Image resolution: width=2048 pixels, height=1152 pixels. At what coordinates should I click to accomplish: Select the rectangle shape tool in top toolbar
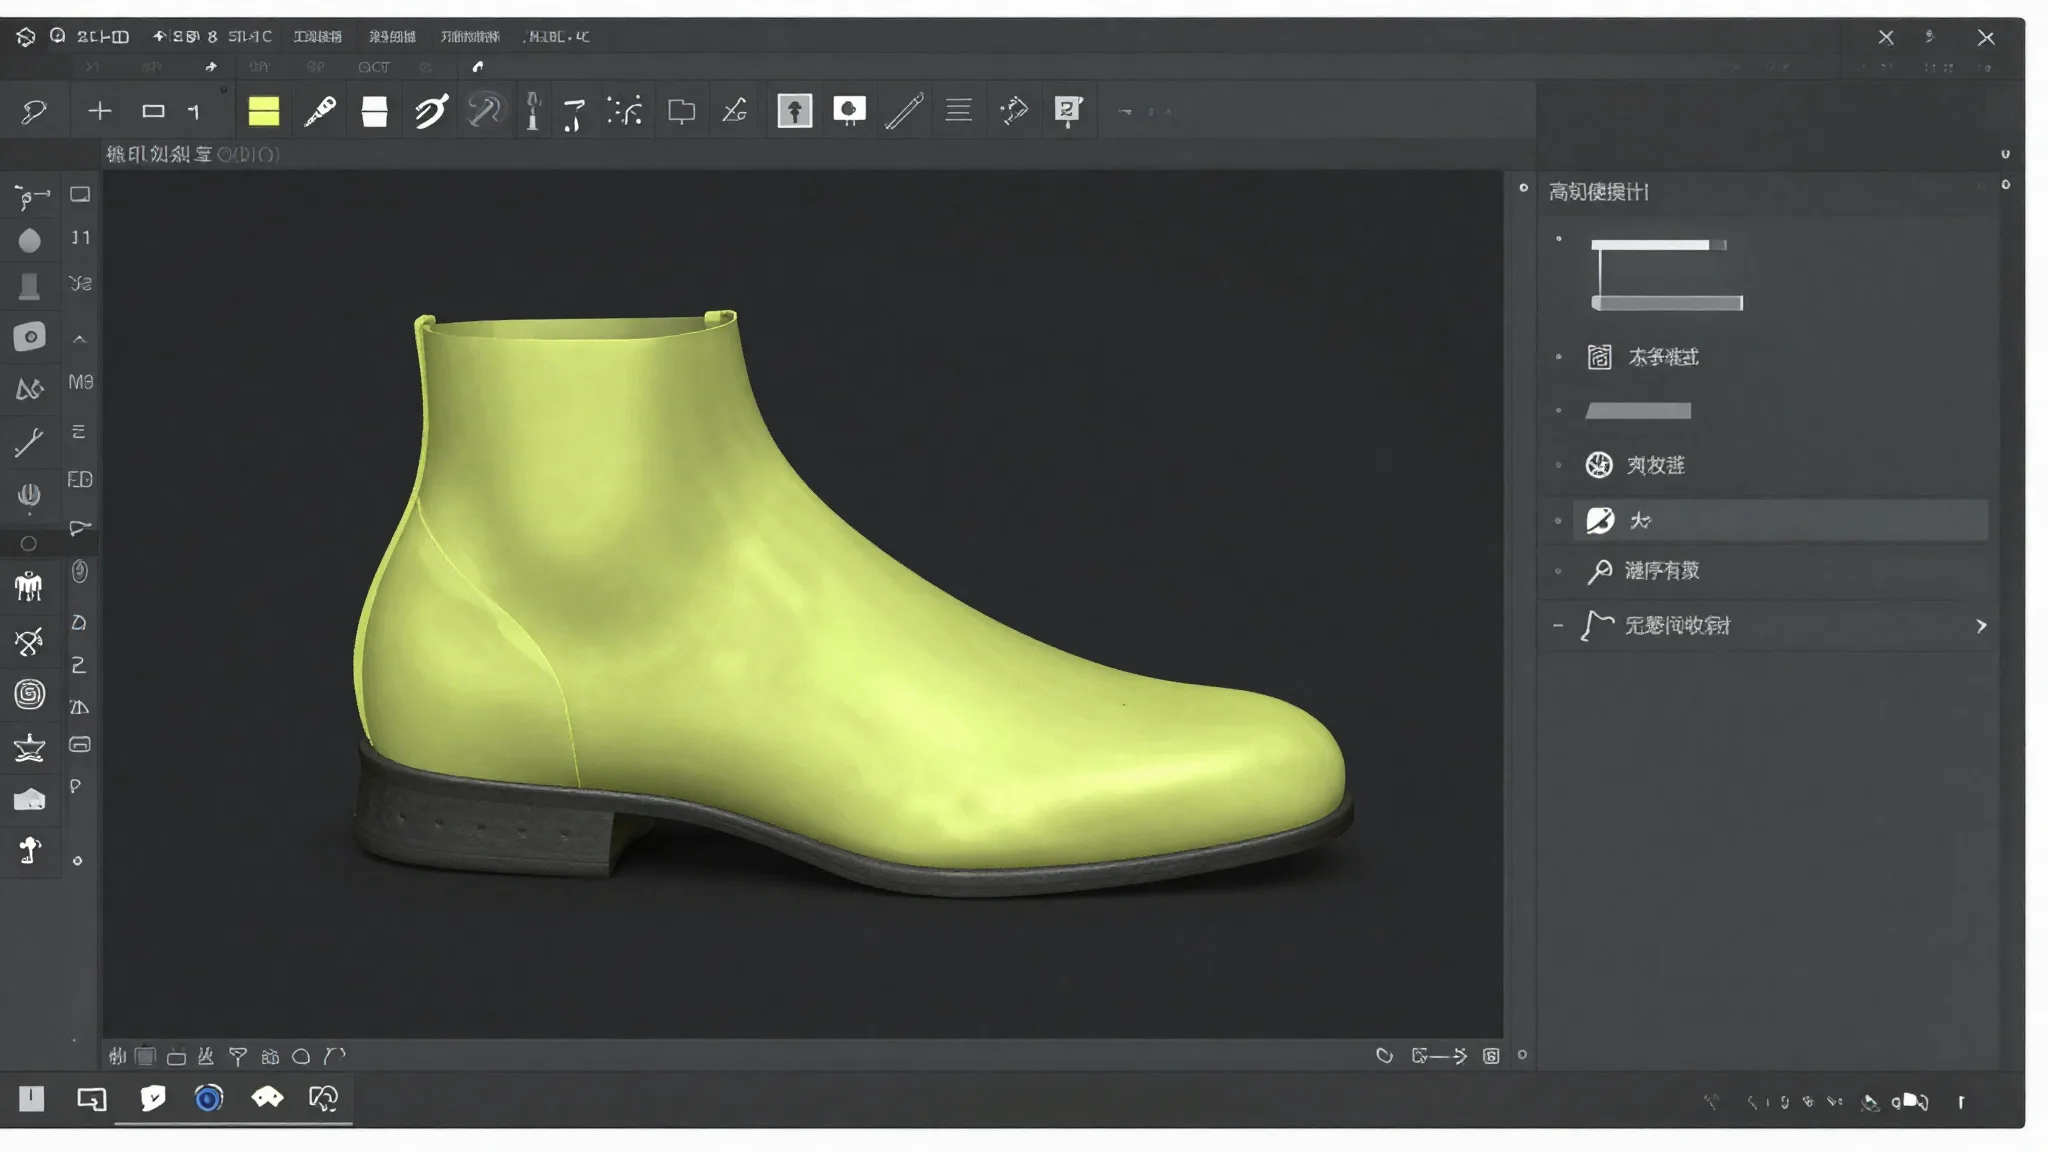tap(153, 111)
